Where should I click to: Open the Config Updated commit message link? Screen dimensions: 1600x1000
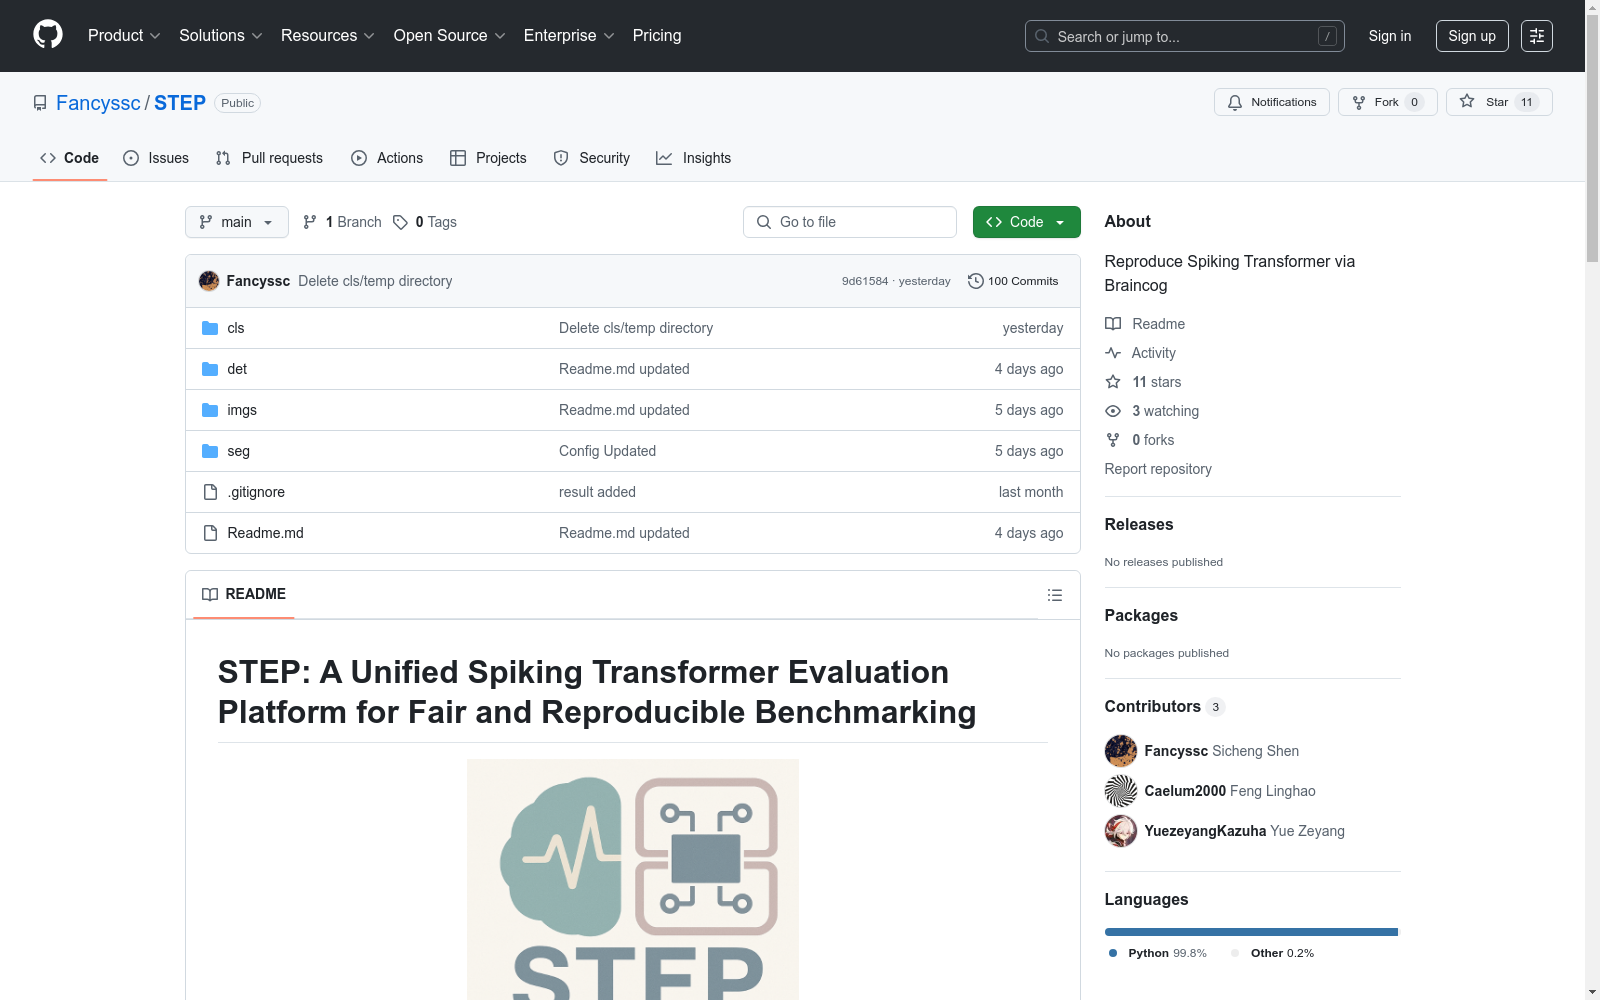coord(607,451)
